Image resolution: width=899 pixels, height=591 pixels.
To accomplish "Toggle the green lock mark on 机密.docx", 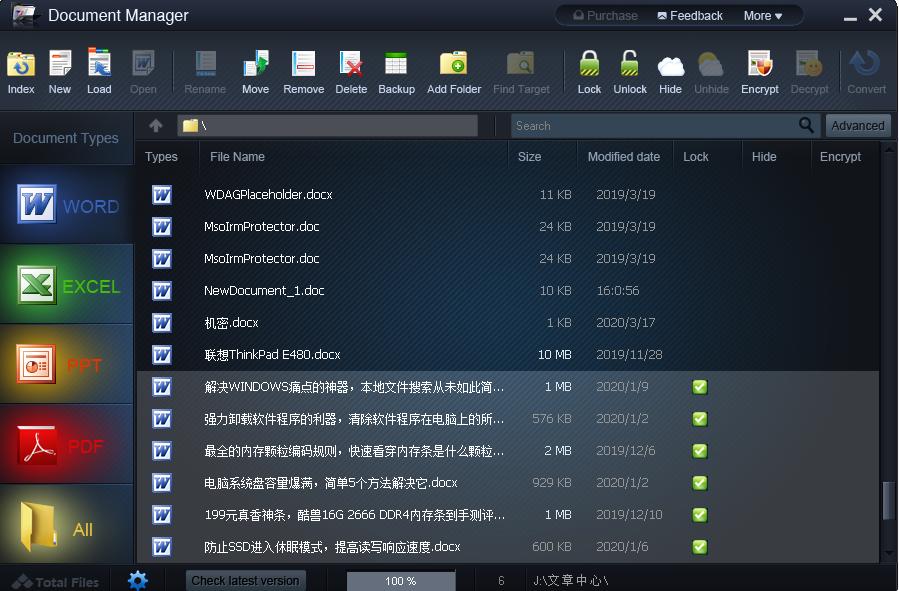I will tap(699, 323).
